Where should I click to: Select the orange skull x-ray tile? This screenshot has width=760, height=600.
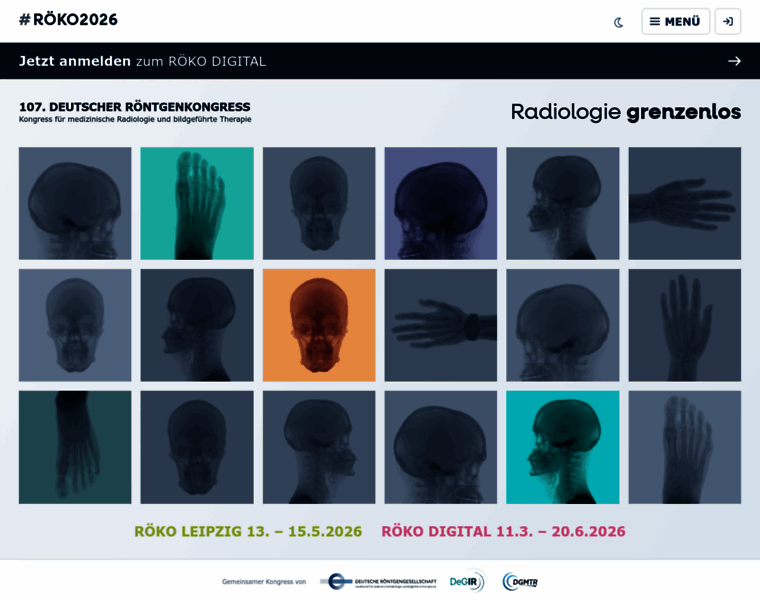click(319, 325)
